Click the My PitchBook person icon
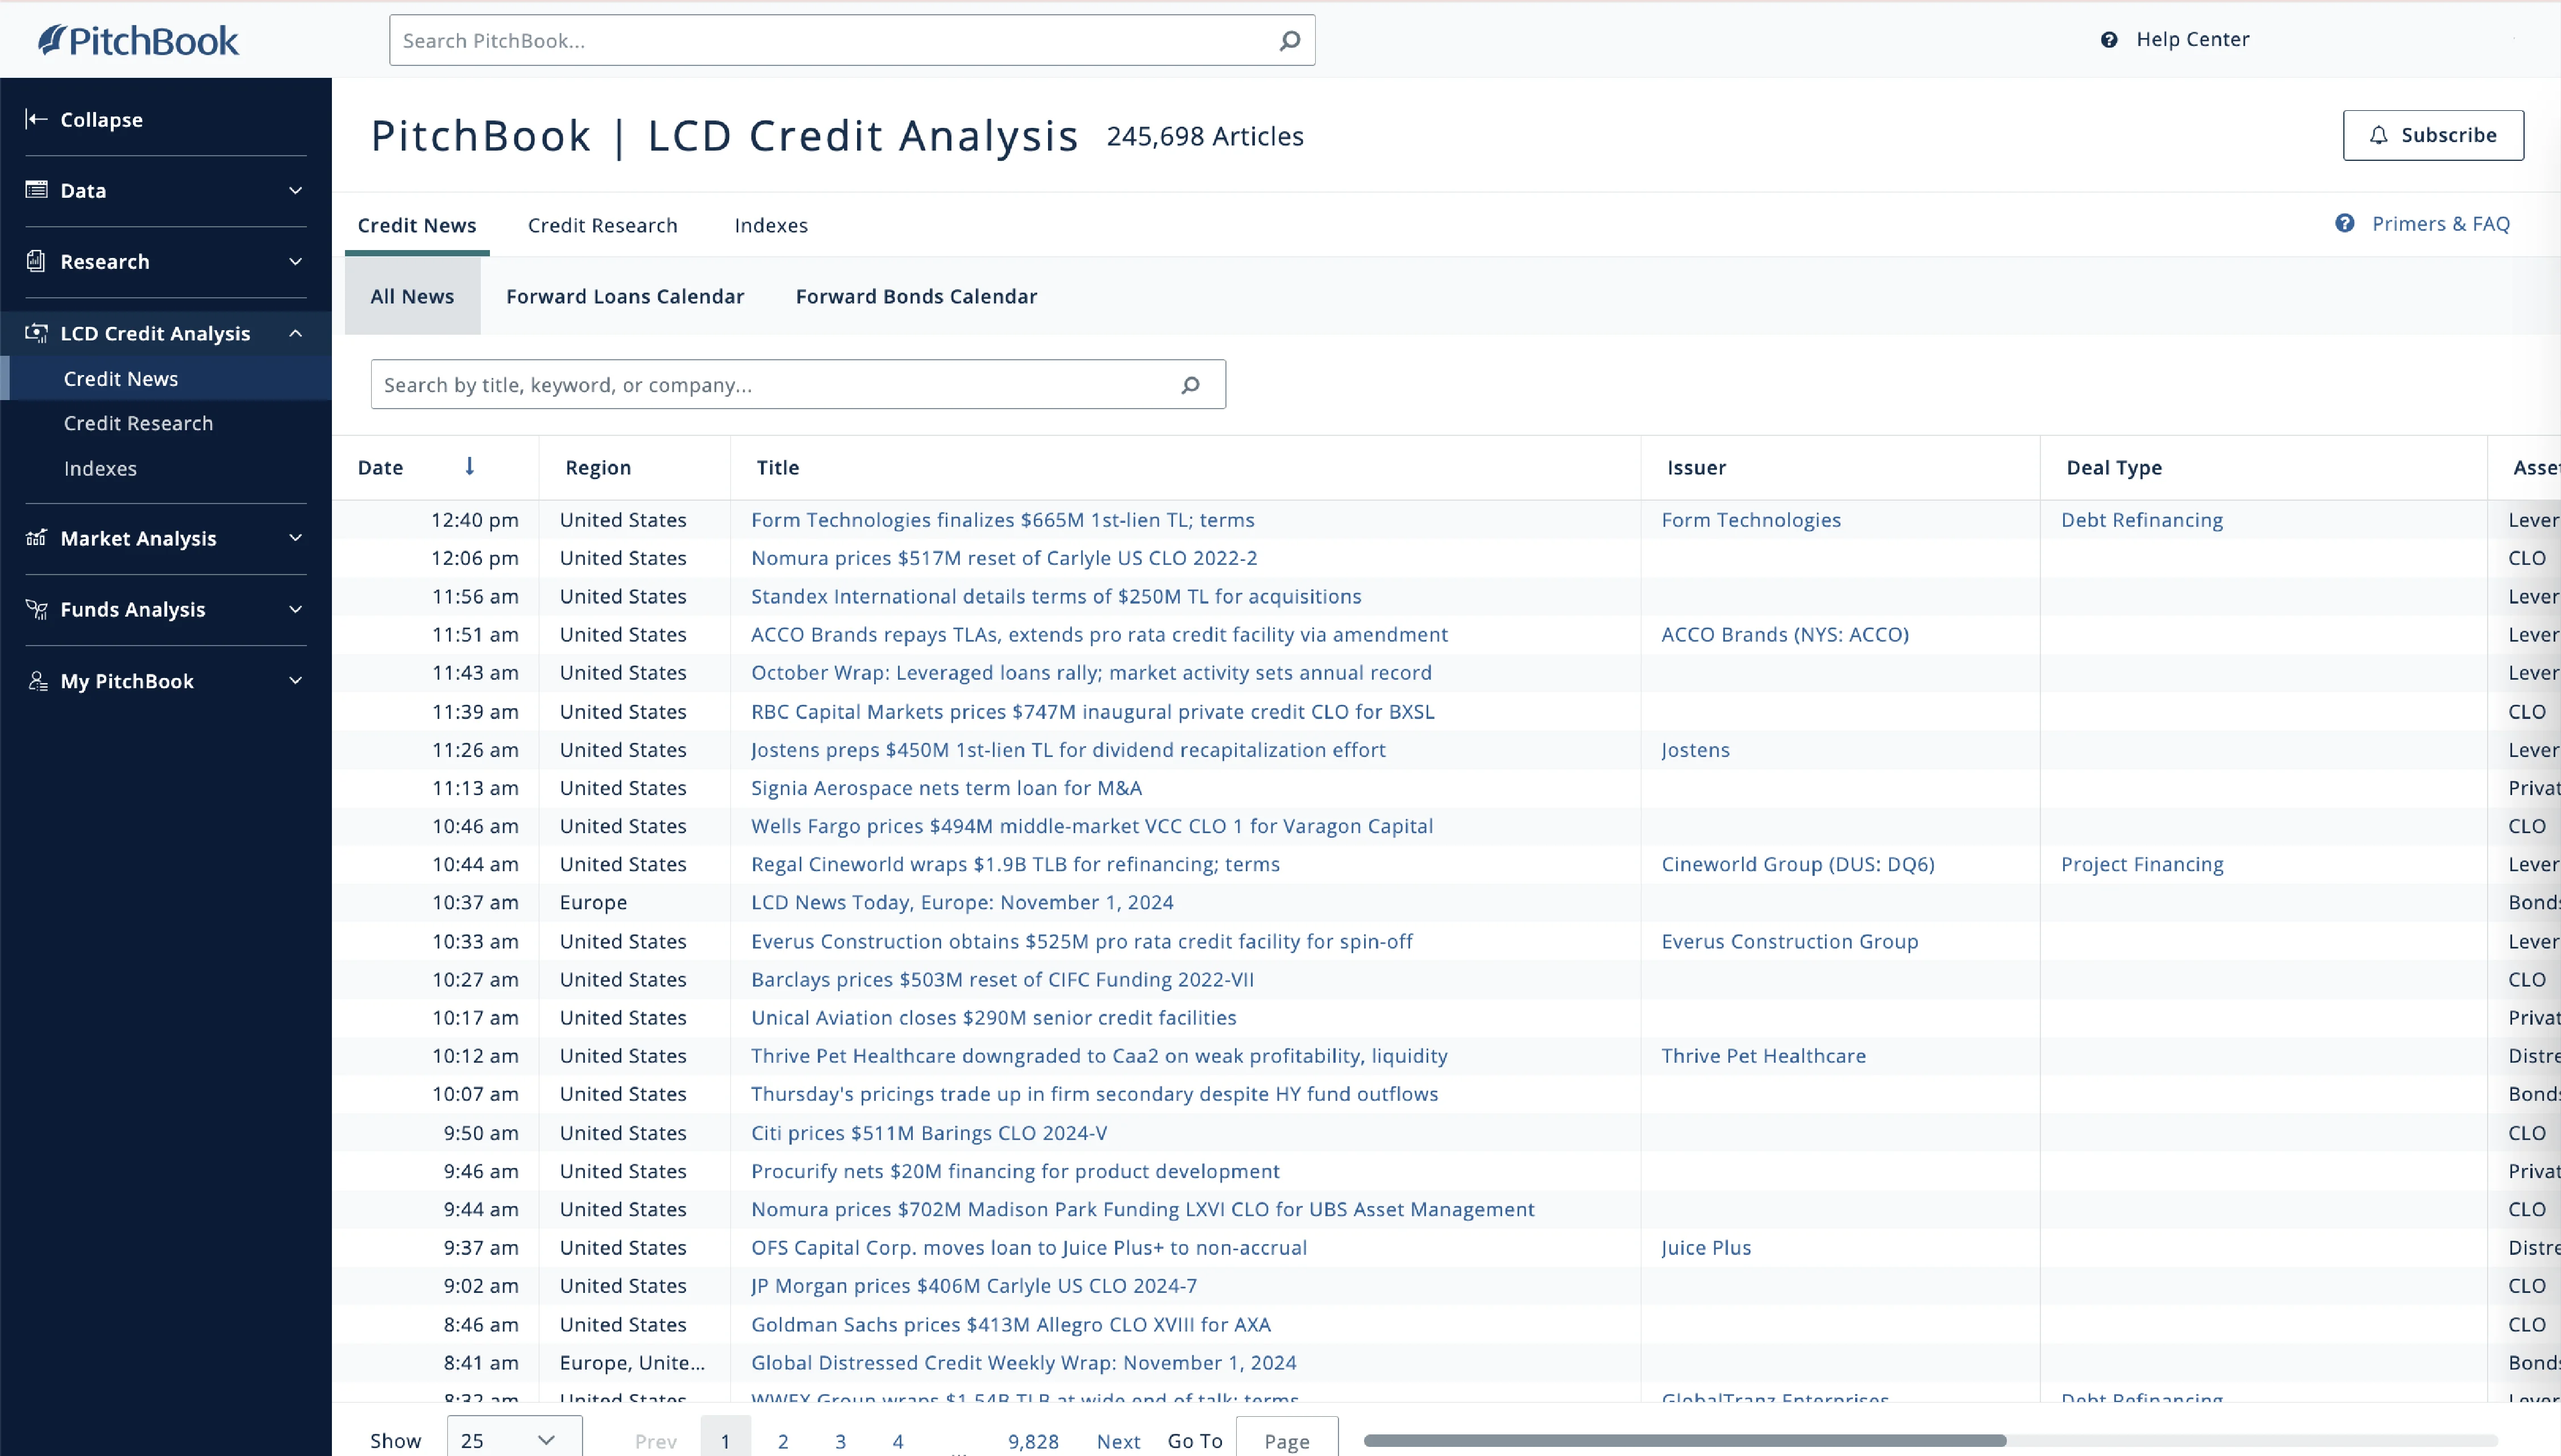Screen dimensions: 2561x1456 click(37, 681)
